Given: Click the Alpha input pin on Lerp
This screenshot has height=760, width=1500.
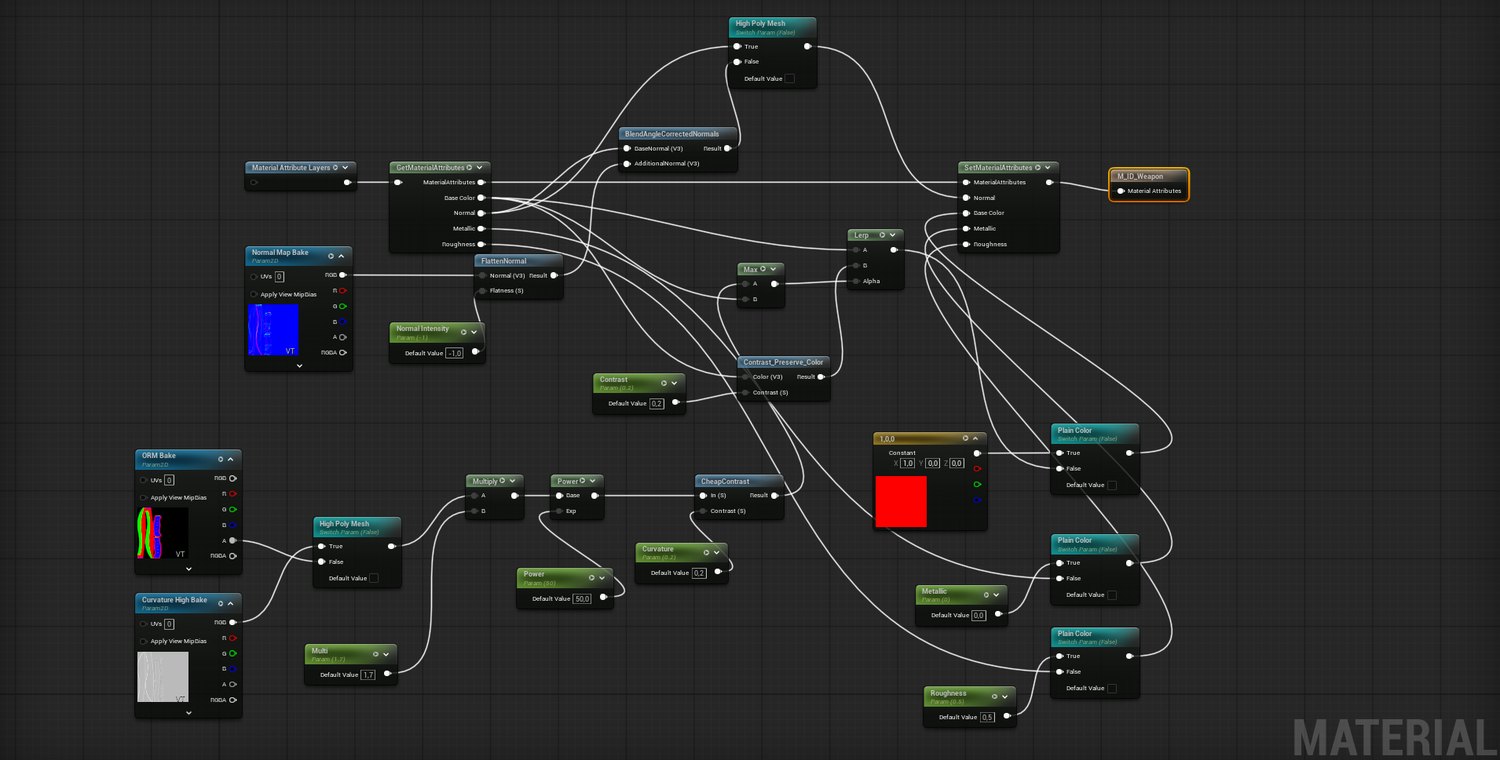Looking at the screenshot, I should pyautogui.click(x=856, y=281).
